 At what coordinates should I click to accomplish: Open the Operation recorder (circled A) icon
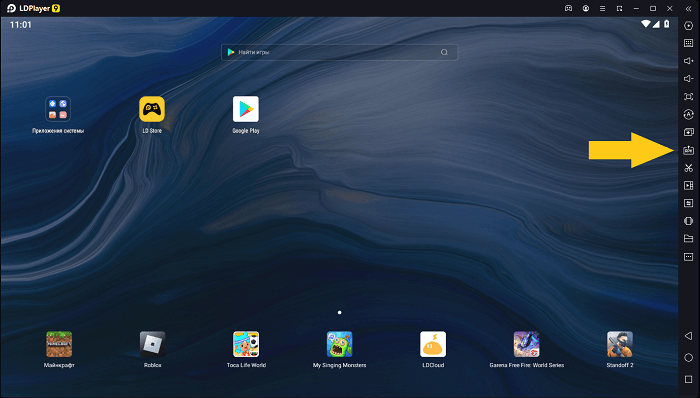688,115
